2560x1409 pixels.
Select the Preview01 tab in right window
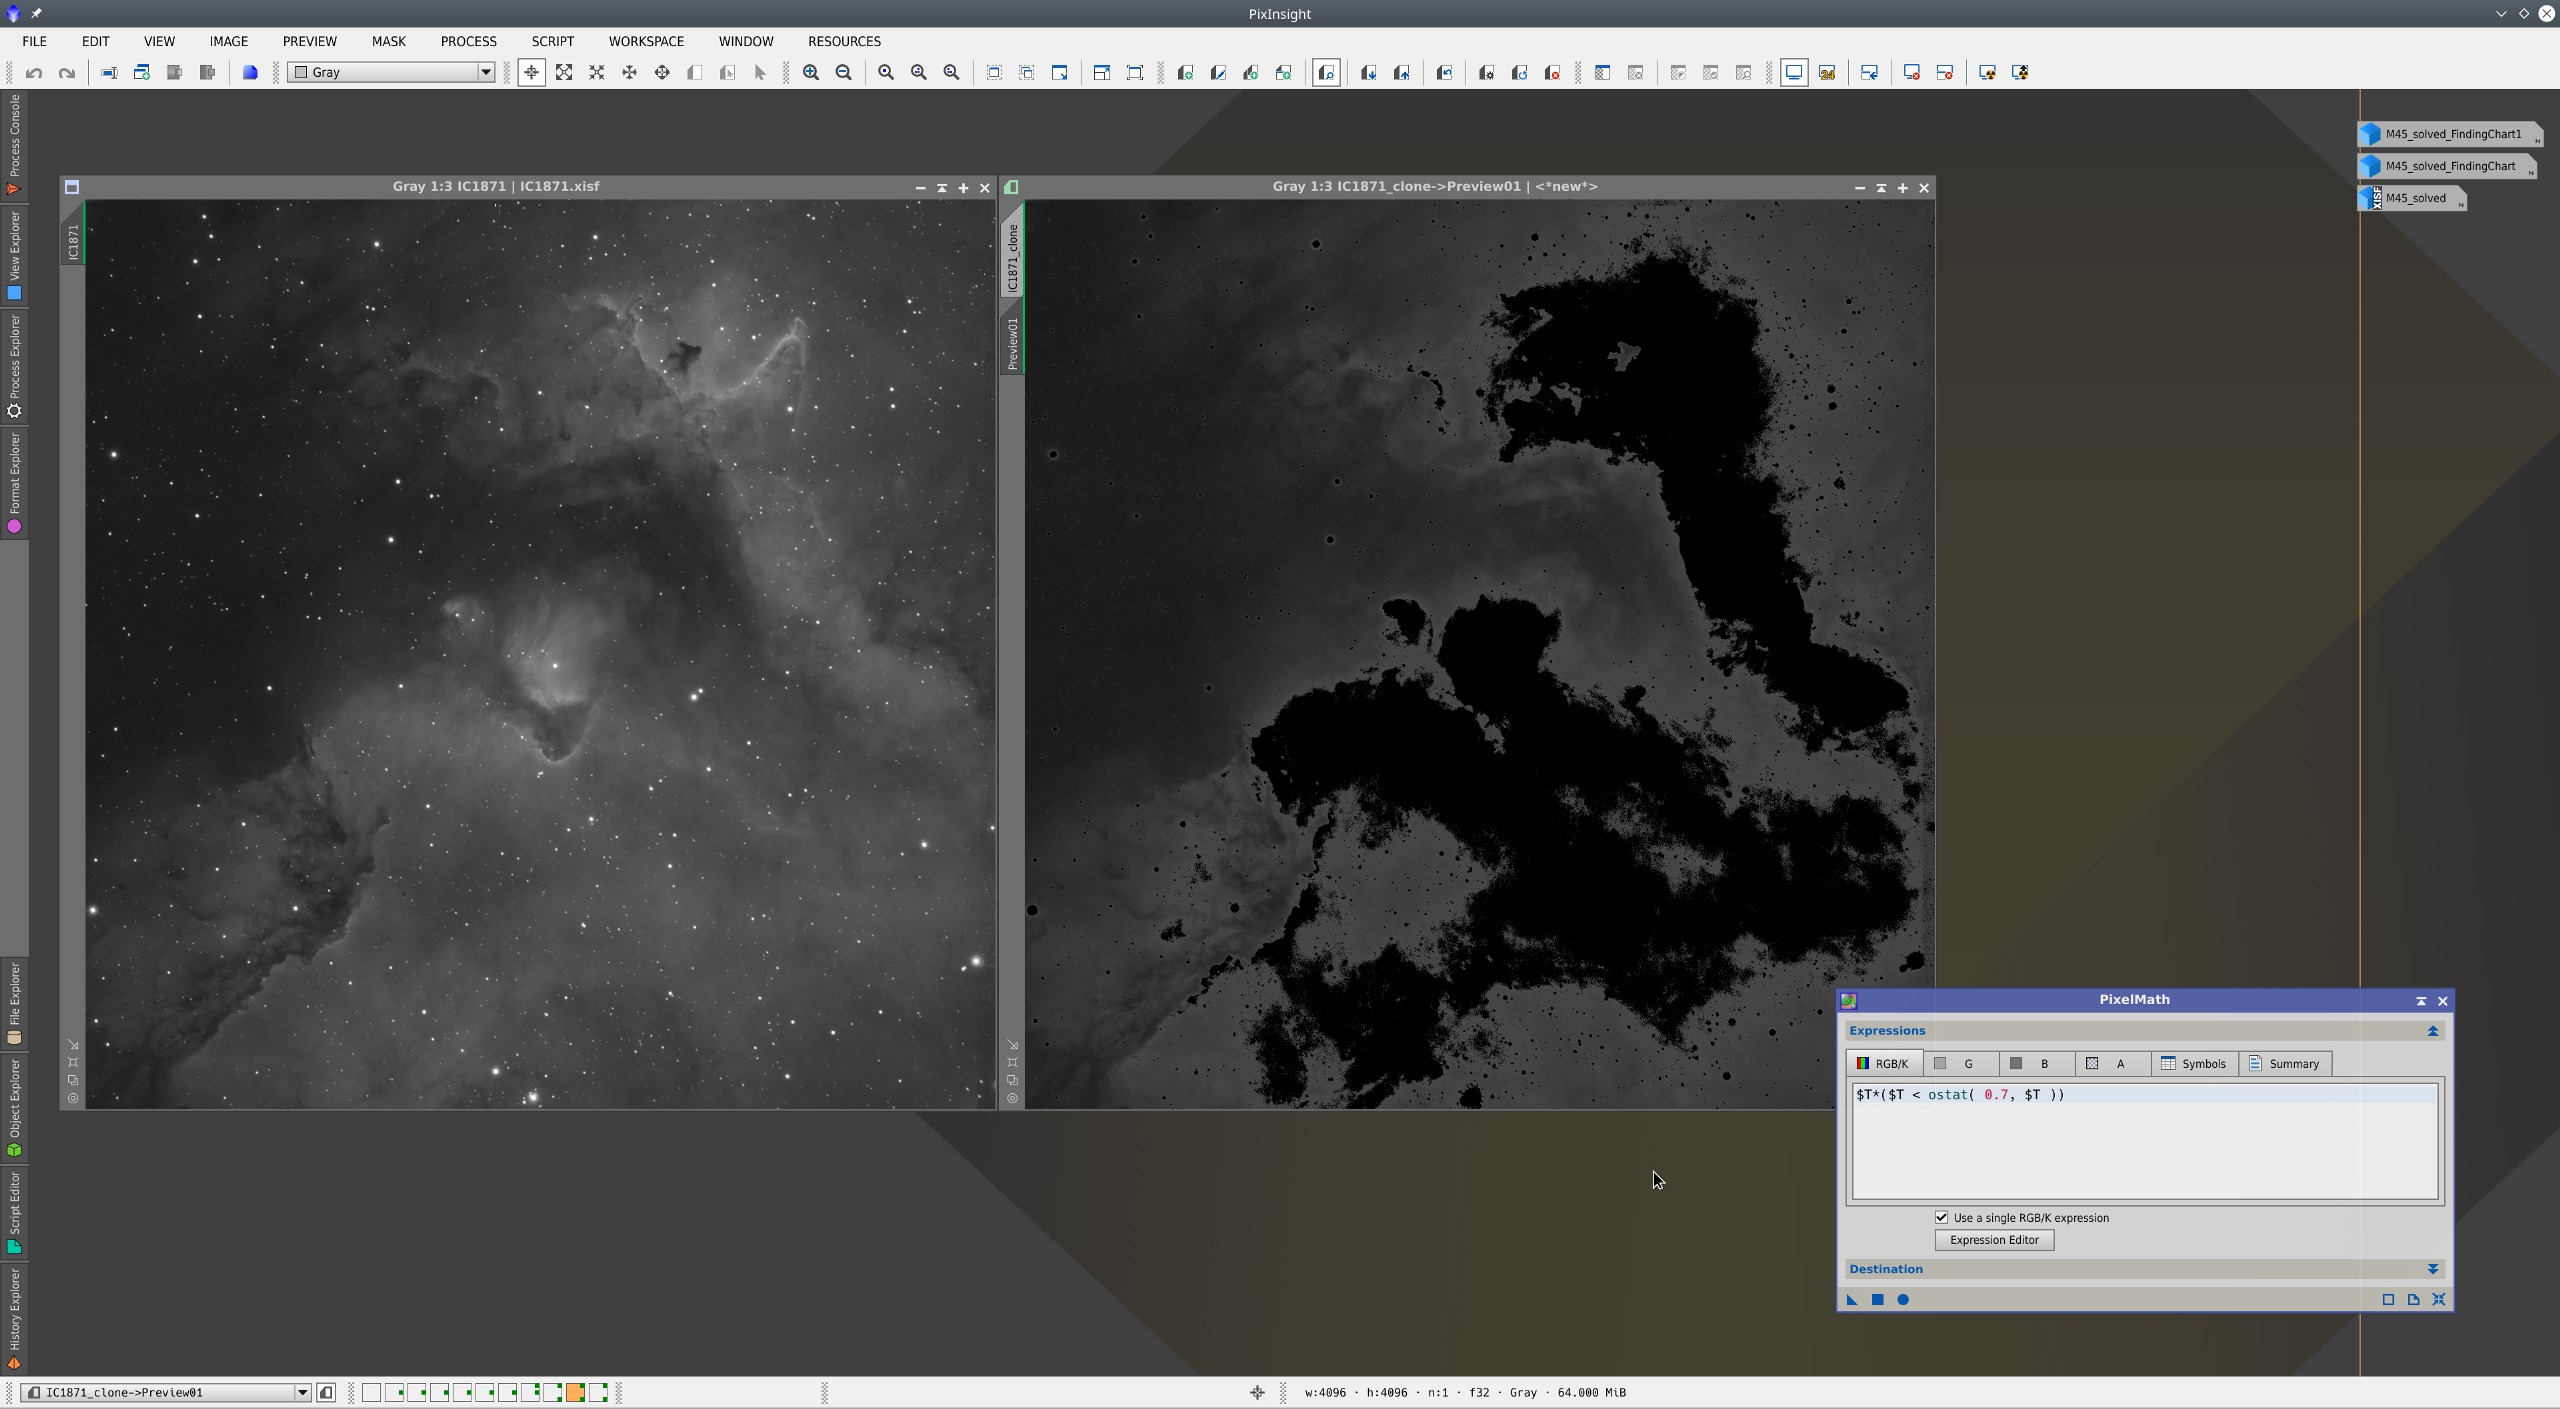point(1012,344)
